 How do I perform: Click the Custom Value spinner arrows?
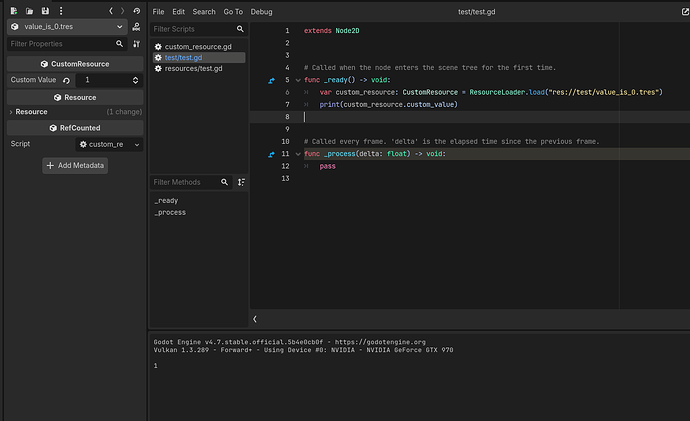point(136,80)
